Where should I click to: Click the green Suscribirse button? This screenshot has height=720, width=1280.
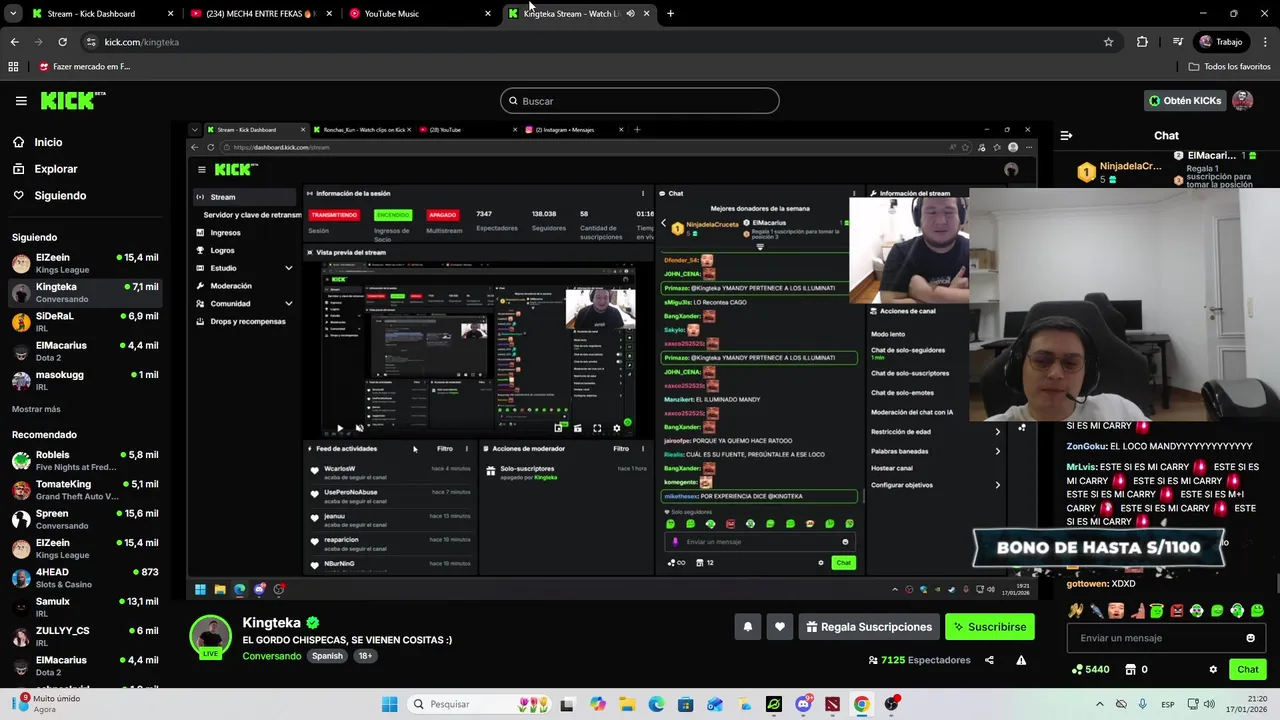click(x=989, y=627)
